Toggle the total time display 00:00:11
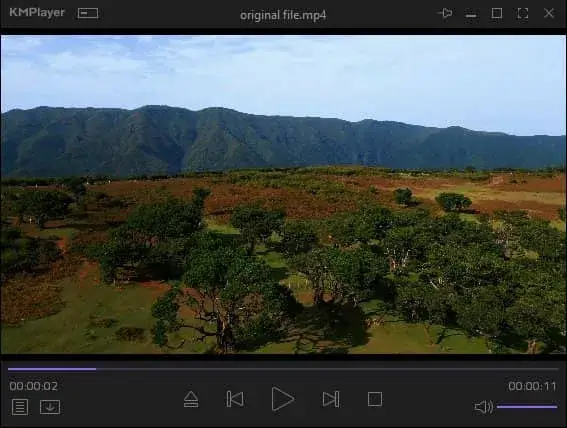The height and width of the screenshot is (428, 567). [x=532, y=386]
